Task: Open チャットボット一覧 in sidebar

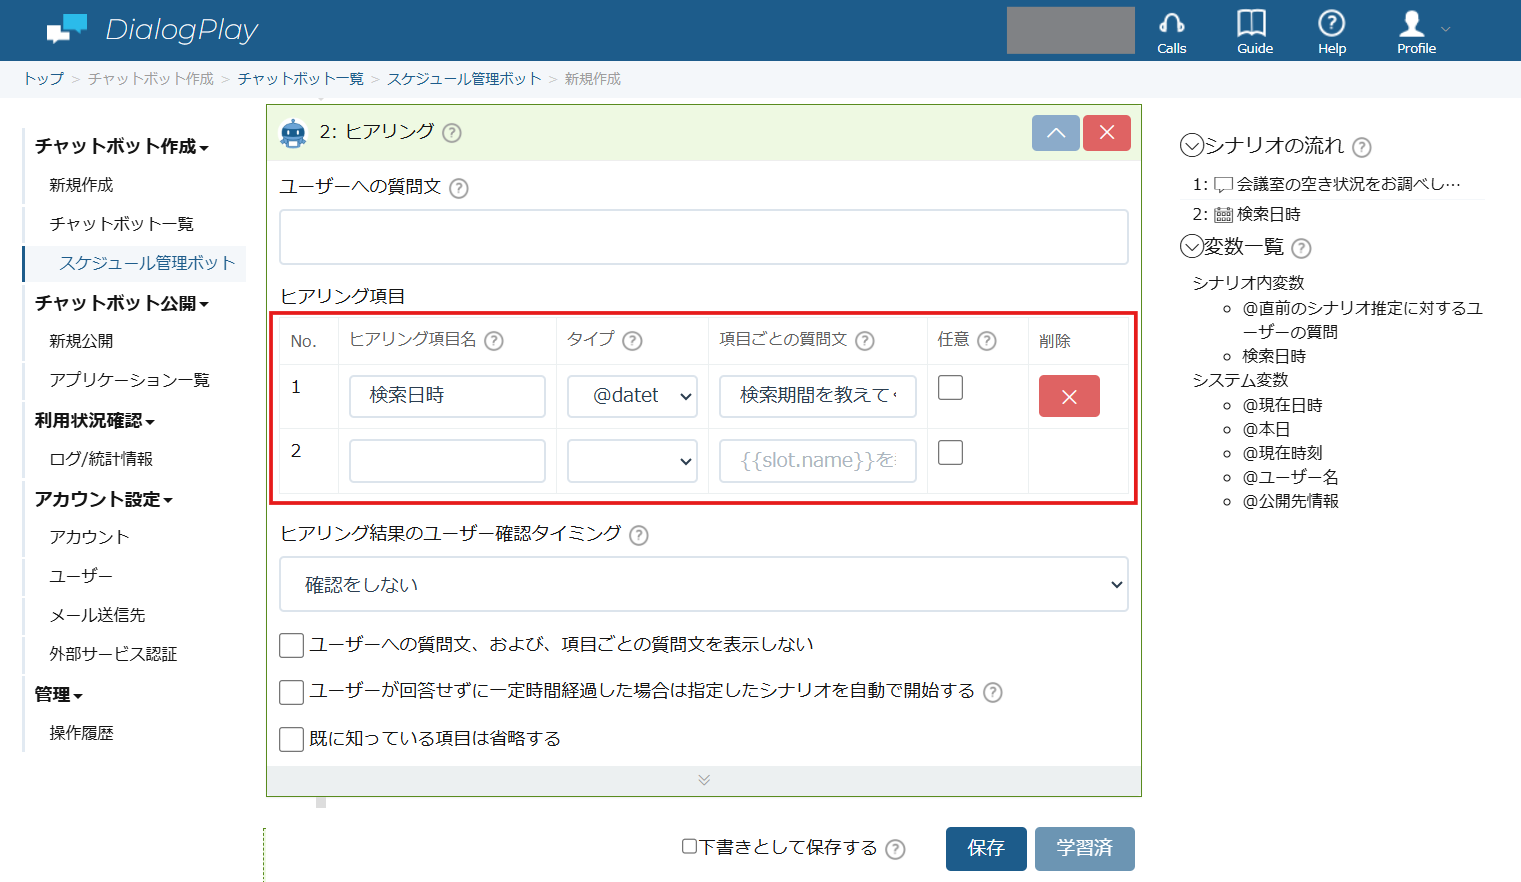Action: [122, 224]
